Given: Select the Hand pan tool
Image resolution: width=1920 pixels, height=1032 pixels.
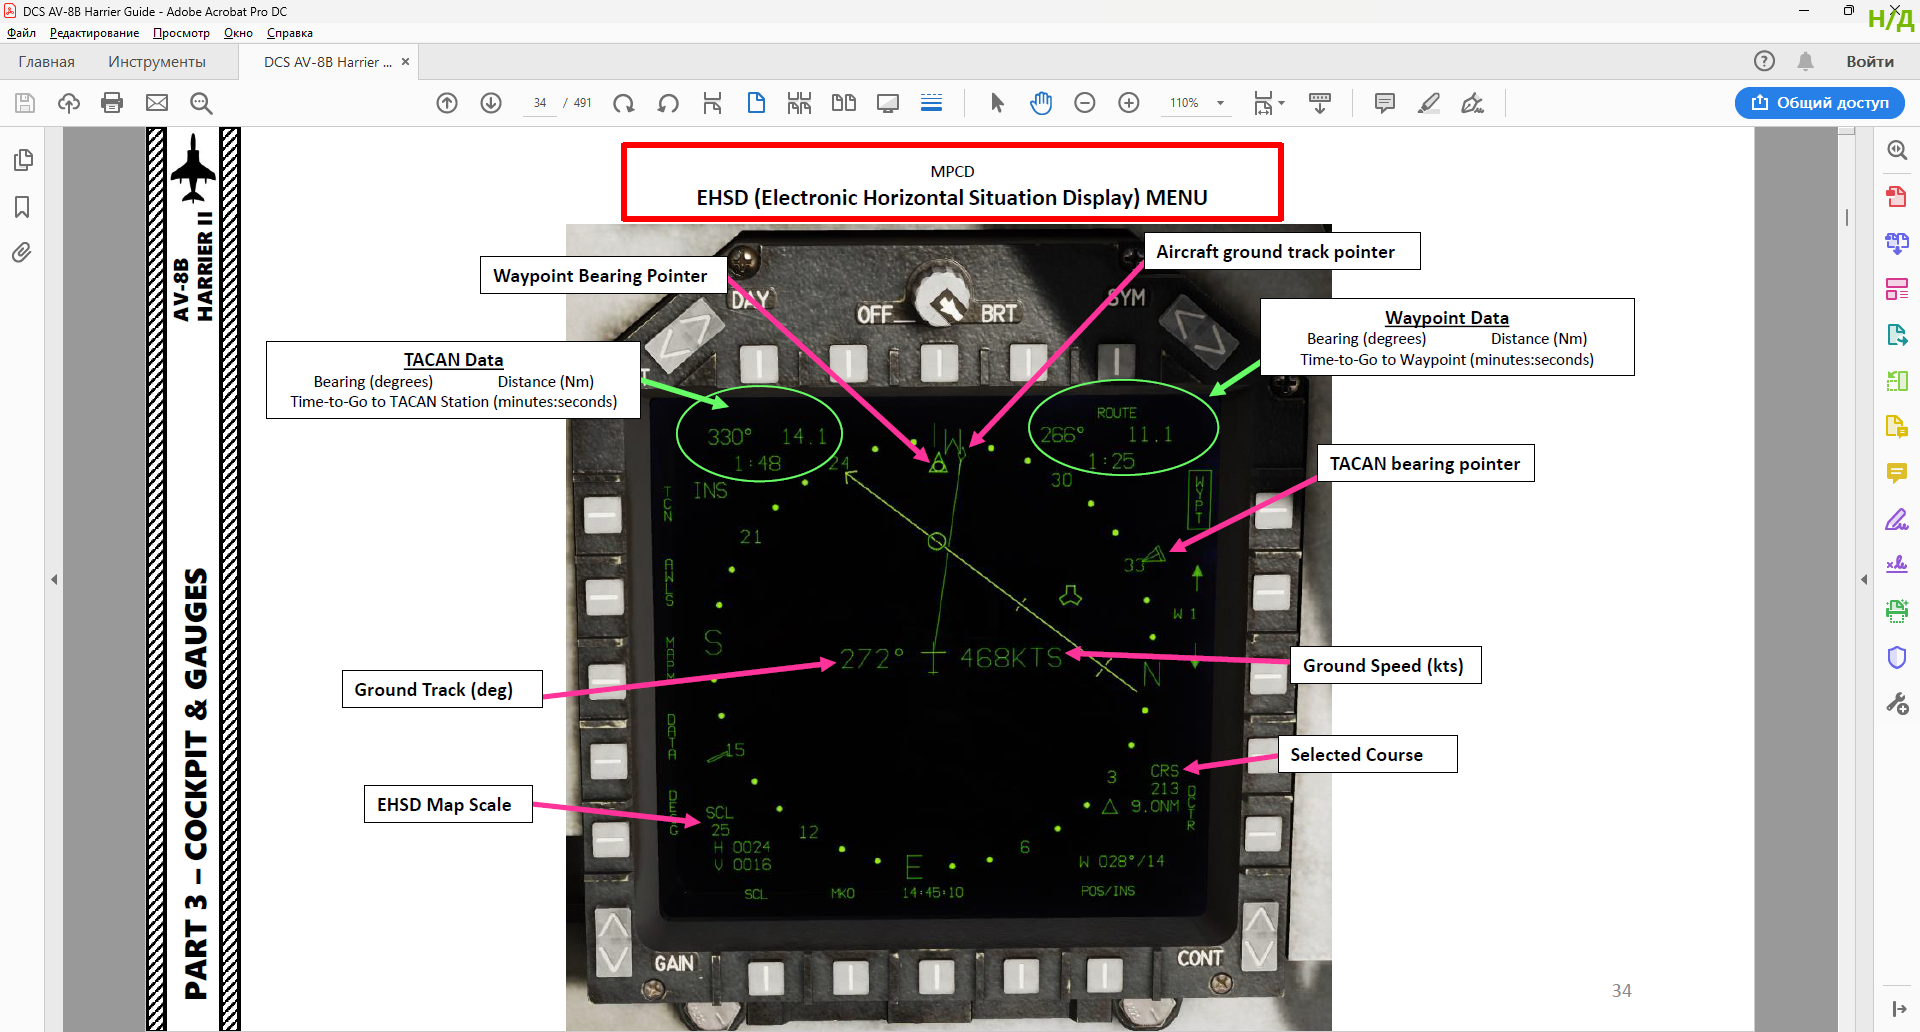Looking at the screenshot, I should [x=1041, y=103].
